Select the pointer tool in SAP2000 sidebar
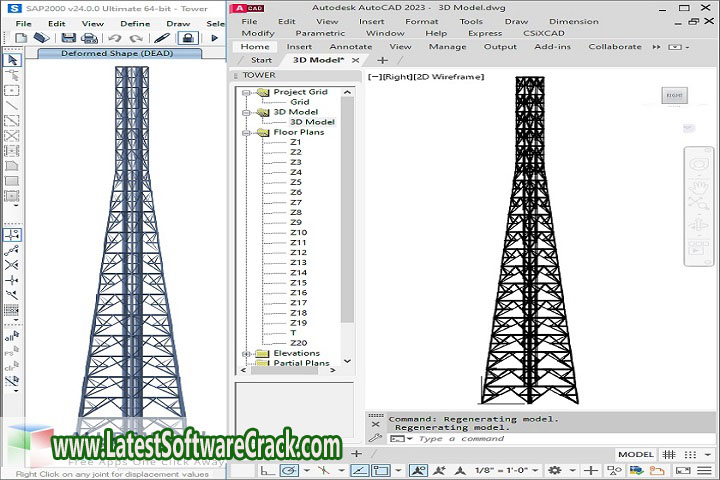 (12, 60)
